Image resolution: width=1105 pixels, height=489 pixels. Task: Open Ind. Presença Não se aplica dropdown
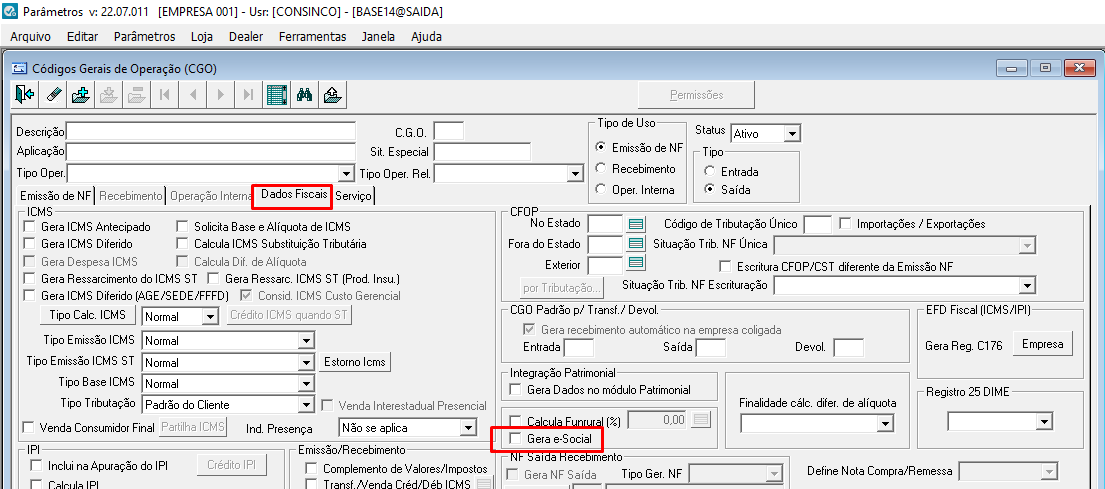469,428
